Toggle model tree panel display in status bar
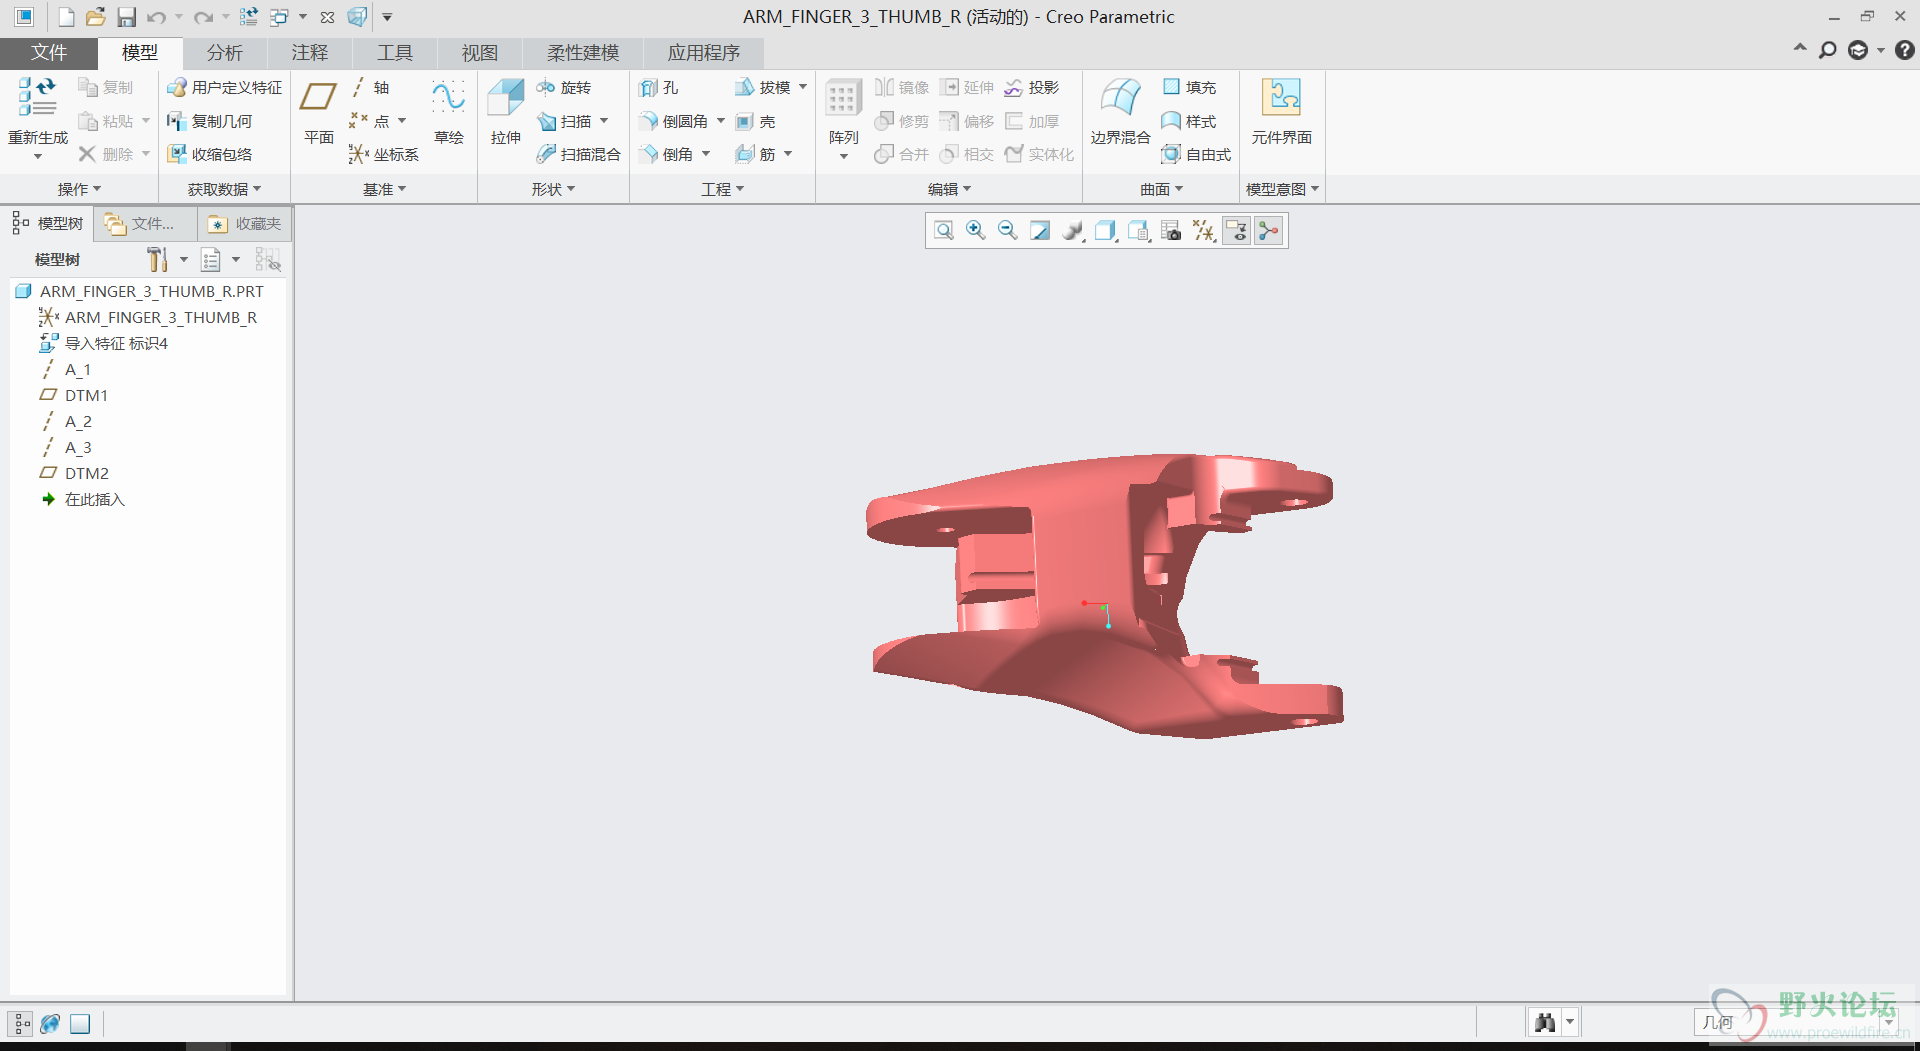1920x1051 pixels. tap(21, 1023)
